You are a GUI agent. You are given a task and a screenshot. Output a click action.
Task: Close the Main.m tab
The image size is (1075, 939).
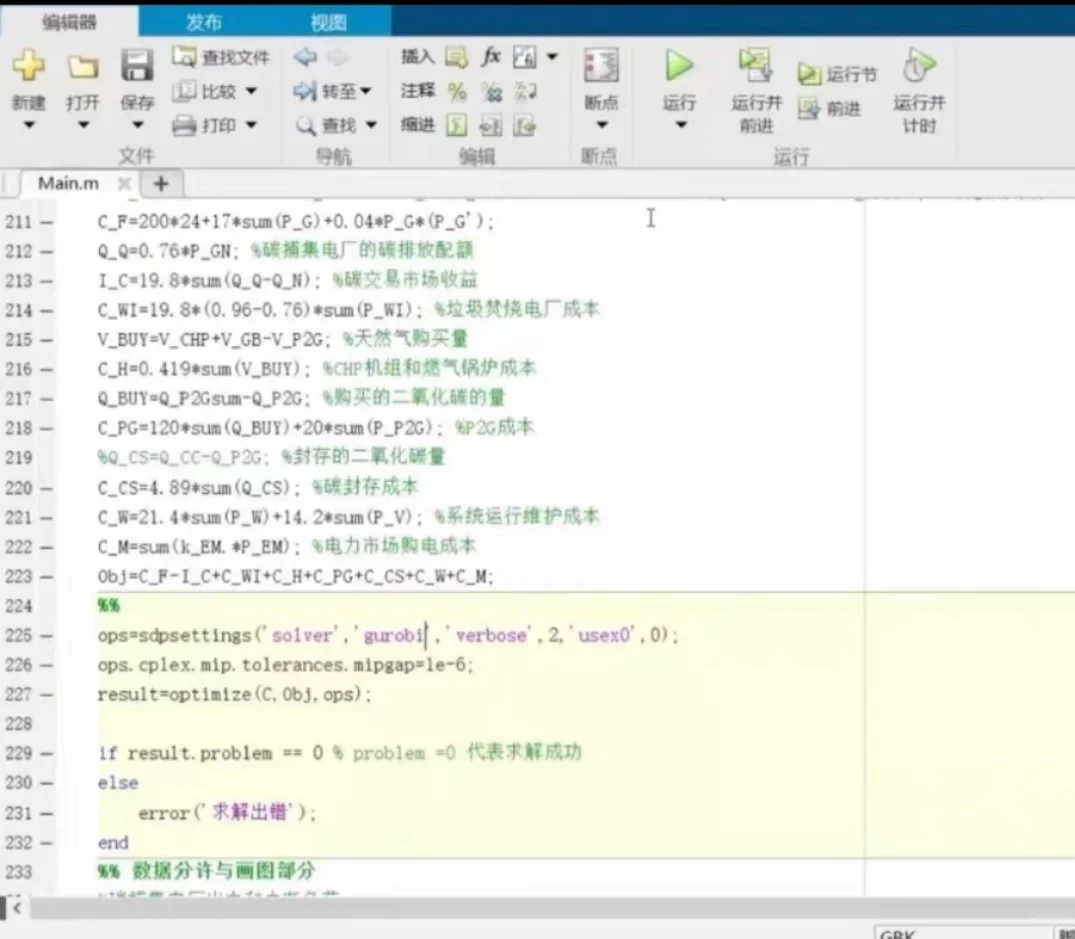coord(124,184)
